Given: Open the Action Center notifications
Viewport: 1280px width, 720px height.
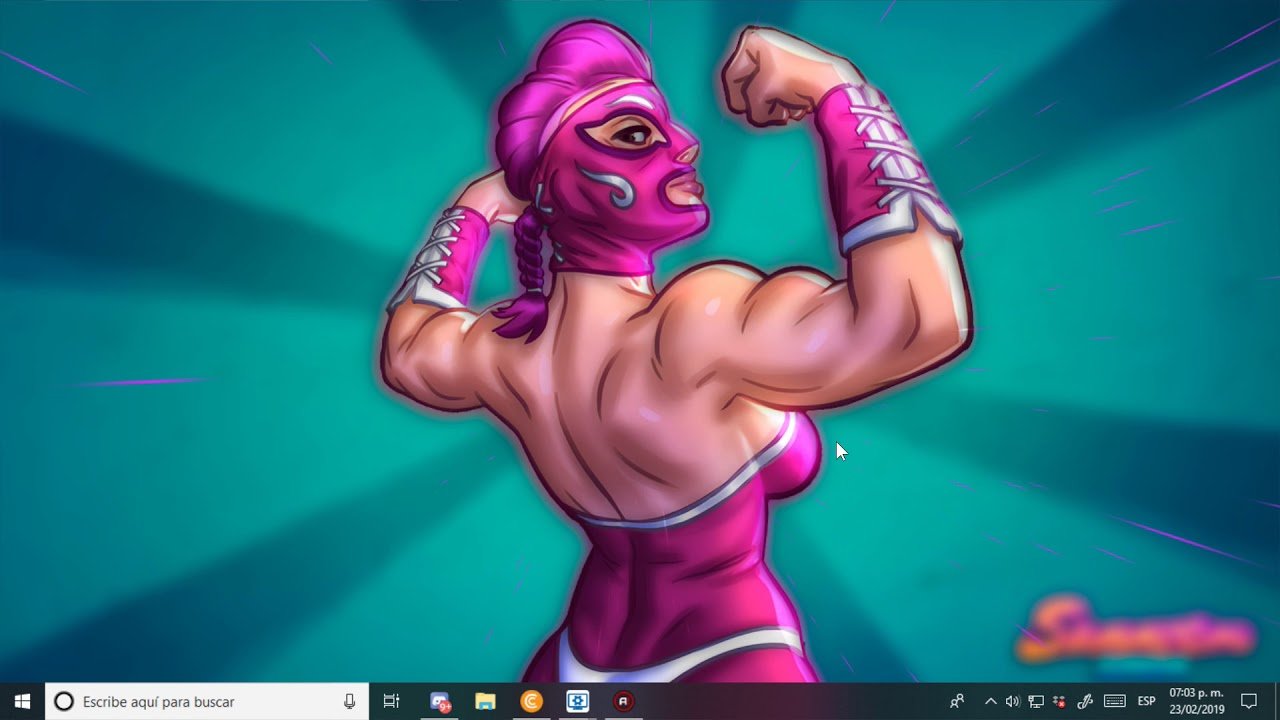Looking at the screenshot, I should [1248, 702].
